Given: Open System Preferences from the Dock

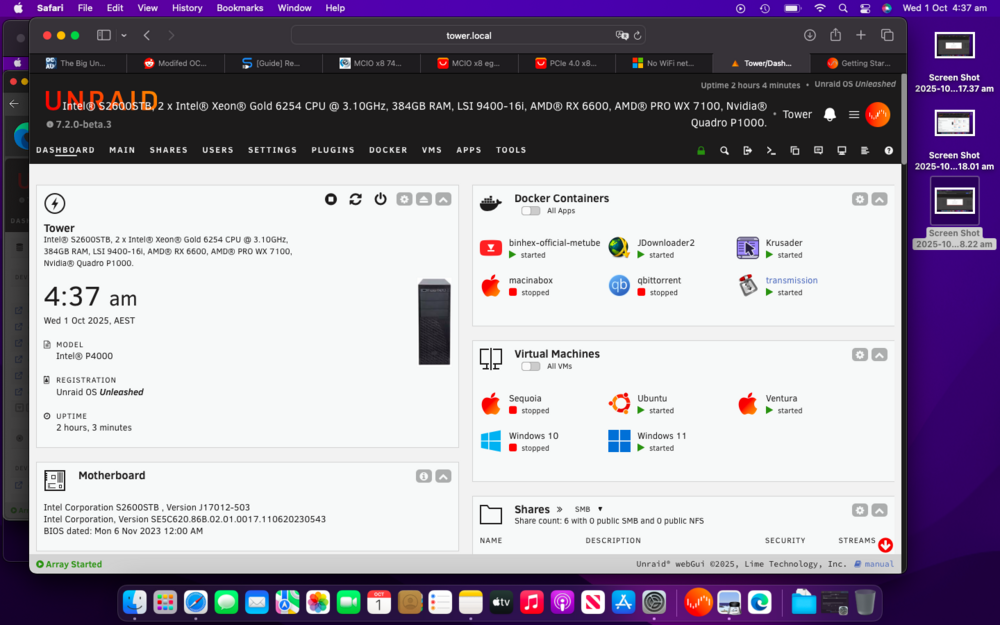Looking at the screenshot, I should tap(654, 602).
